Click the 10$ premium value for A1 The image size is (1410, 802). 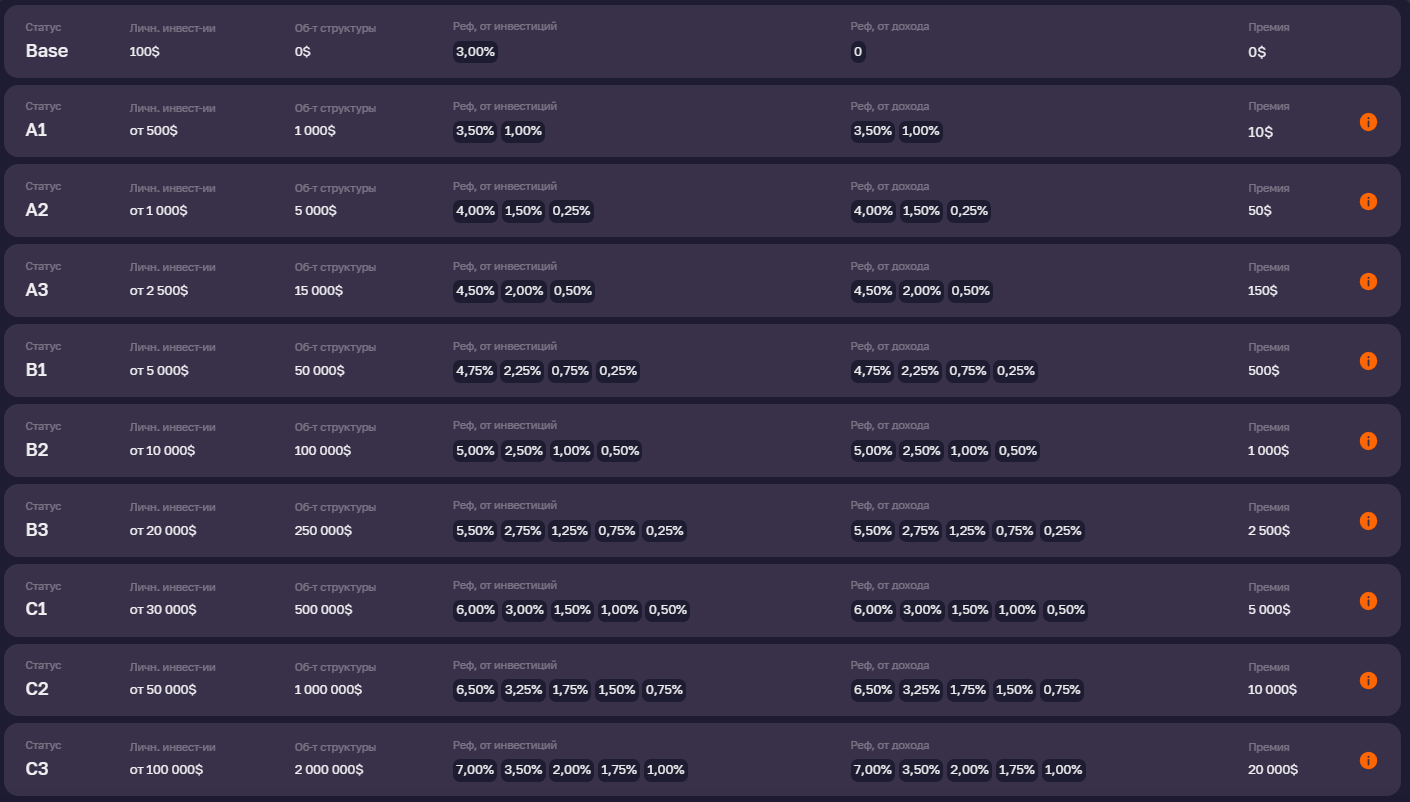tap(1260, 131)
